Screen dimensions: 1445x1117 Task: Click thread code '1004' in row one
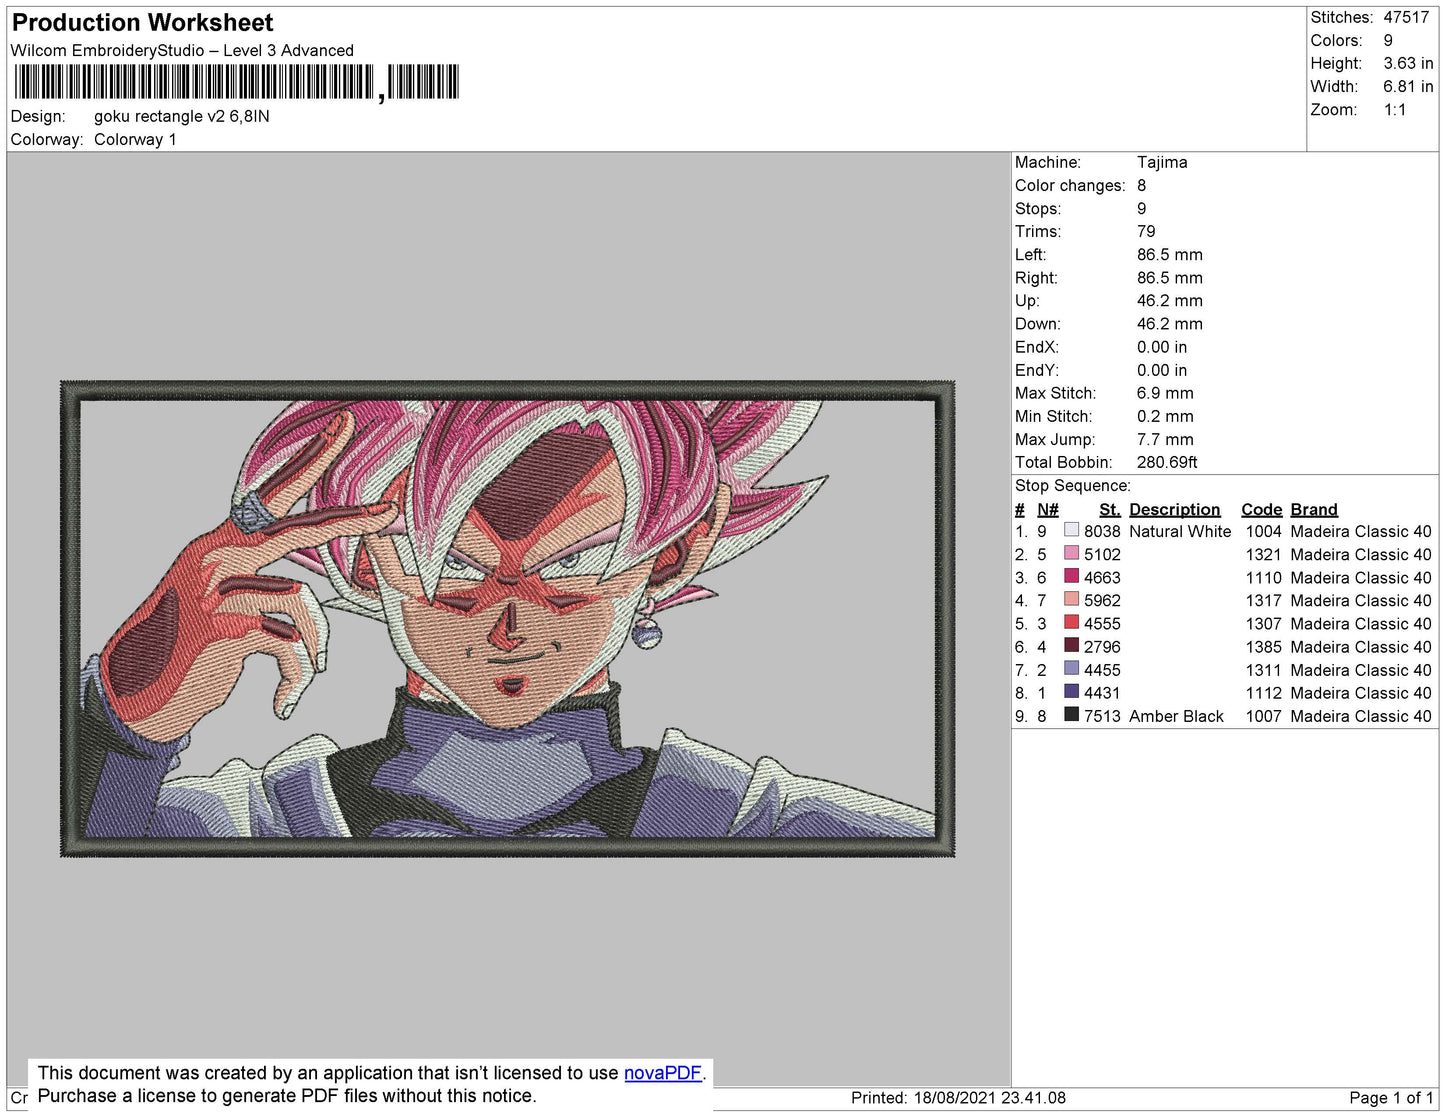tap(1263, 532)
